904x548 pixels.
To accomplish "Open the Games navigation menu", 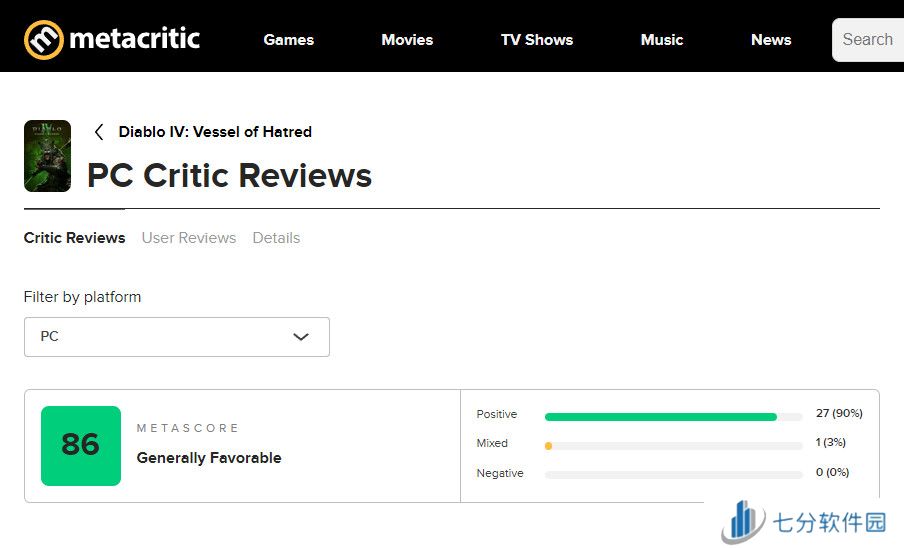I will [x=289, y=40].
